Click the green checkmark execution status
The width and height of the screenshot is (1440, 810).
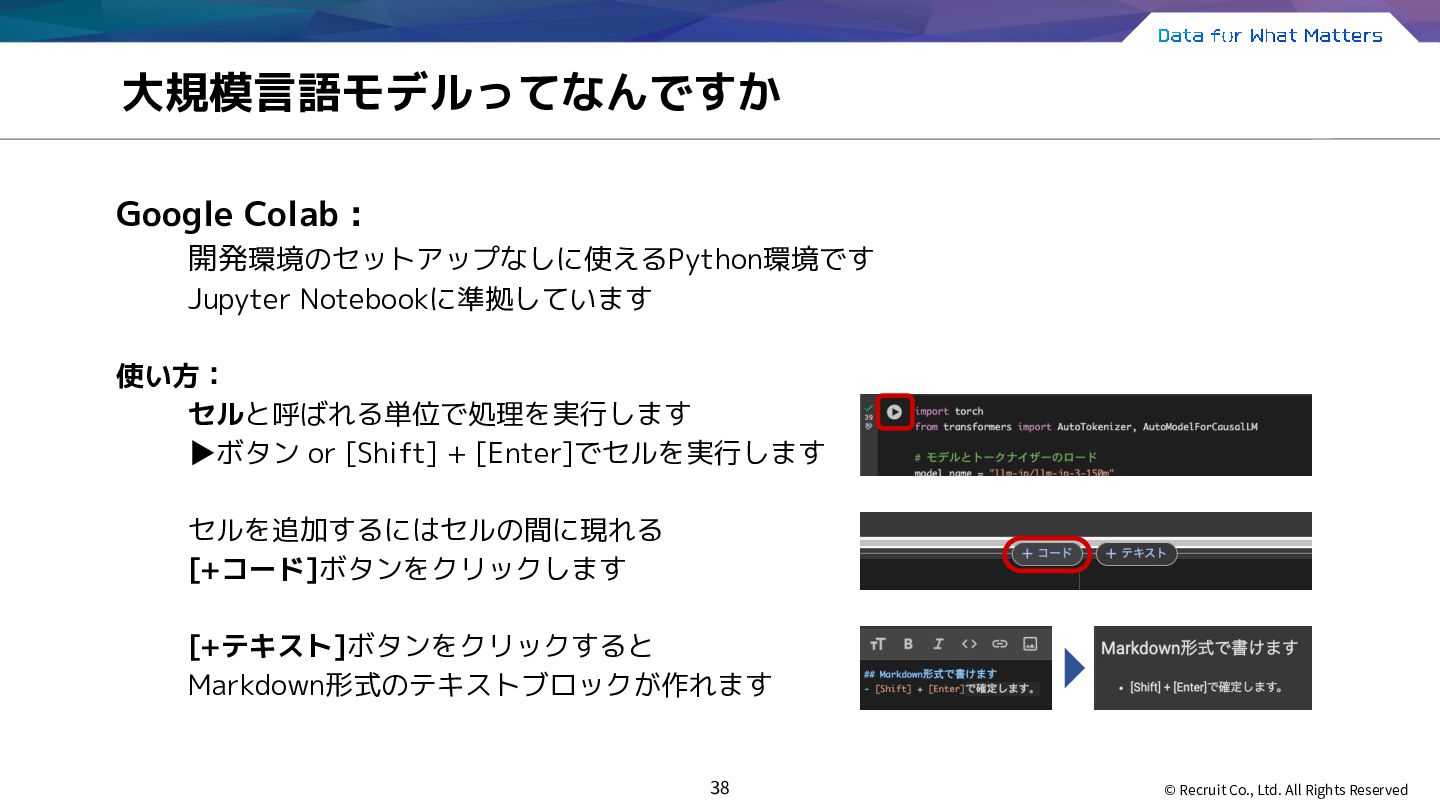coord(868,406)
